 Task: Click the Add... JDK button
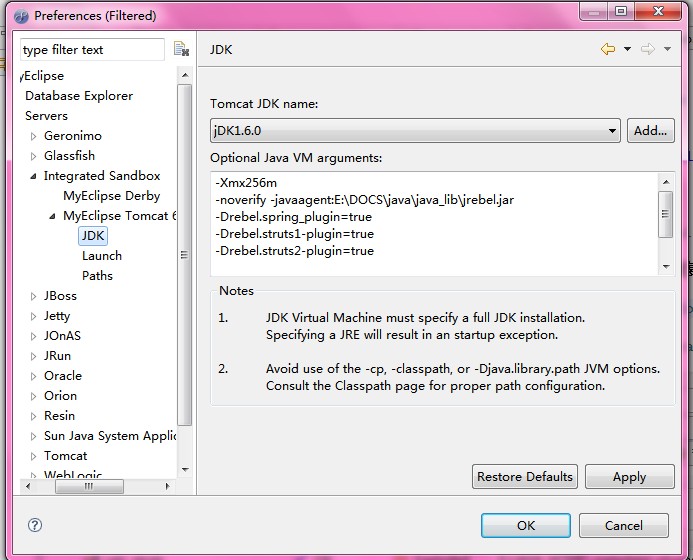[x=650, y=130]
